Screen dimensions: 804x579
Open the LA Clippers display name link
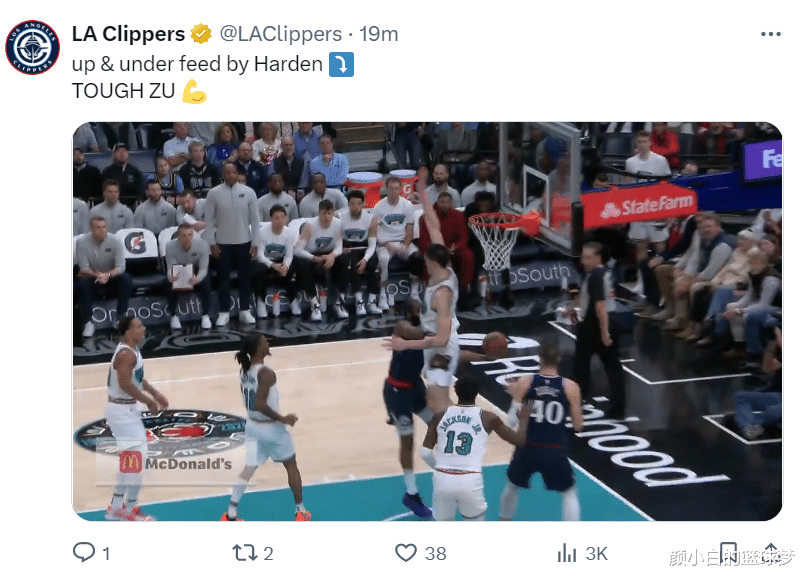pos(128,34)
